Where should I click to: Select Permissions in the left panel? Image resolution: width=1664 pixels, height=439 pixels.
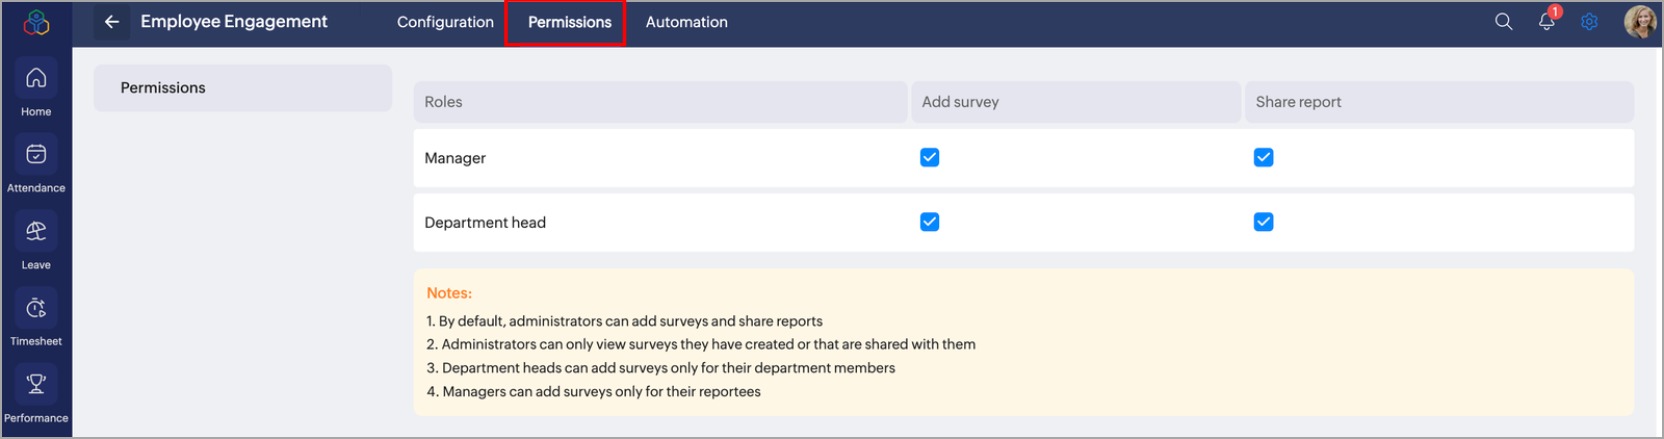163,88
